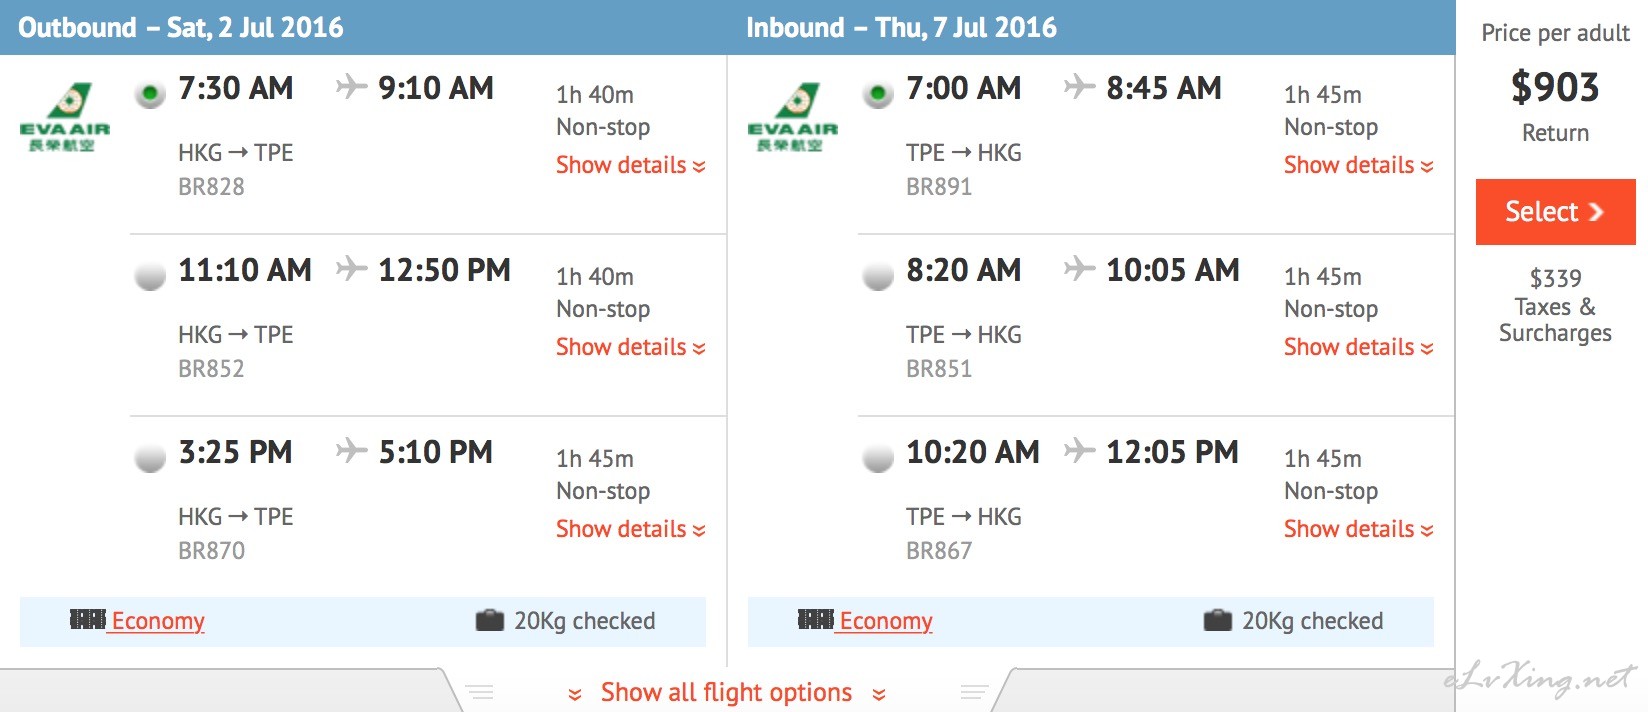This screenshot has height=712, width=1648.
Task: Expand Show details for flight BR828
Action: 631,165
